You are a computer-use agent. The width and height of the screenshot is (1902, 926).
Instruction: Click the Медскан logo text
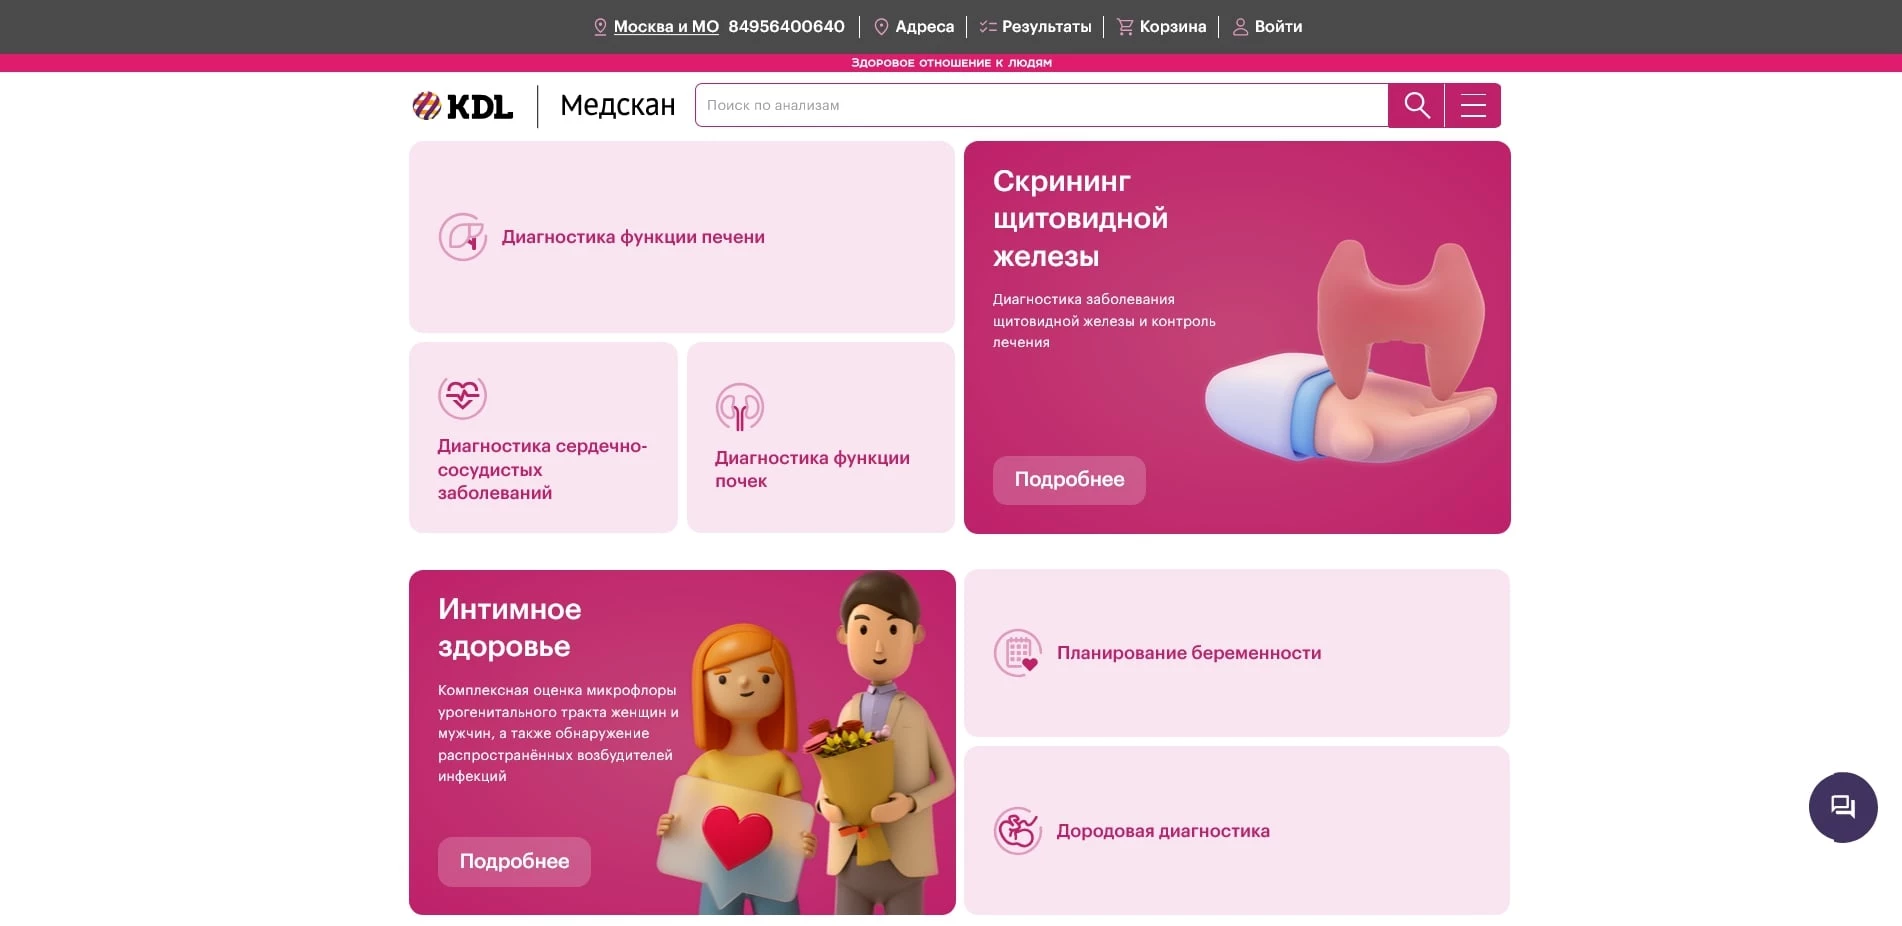pos(617,106)
